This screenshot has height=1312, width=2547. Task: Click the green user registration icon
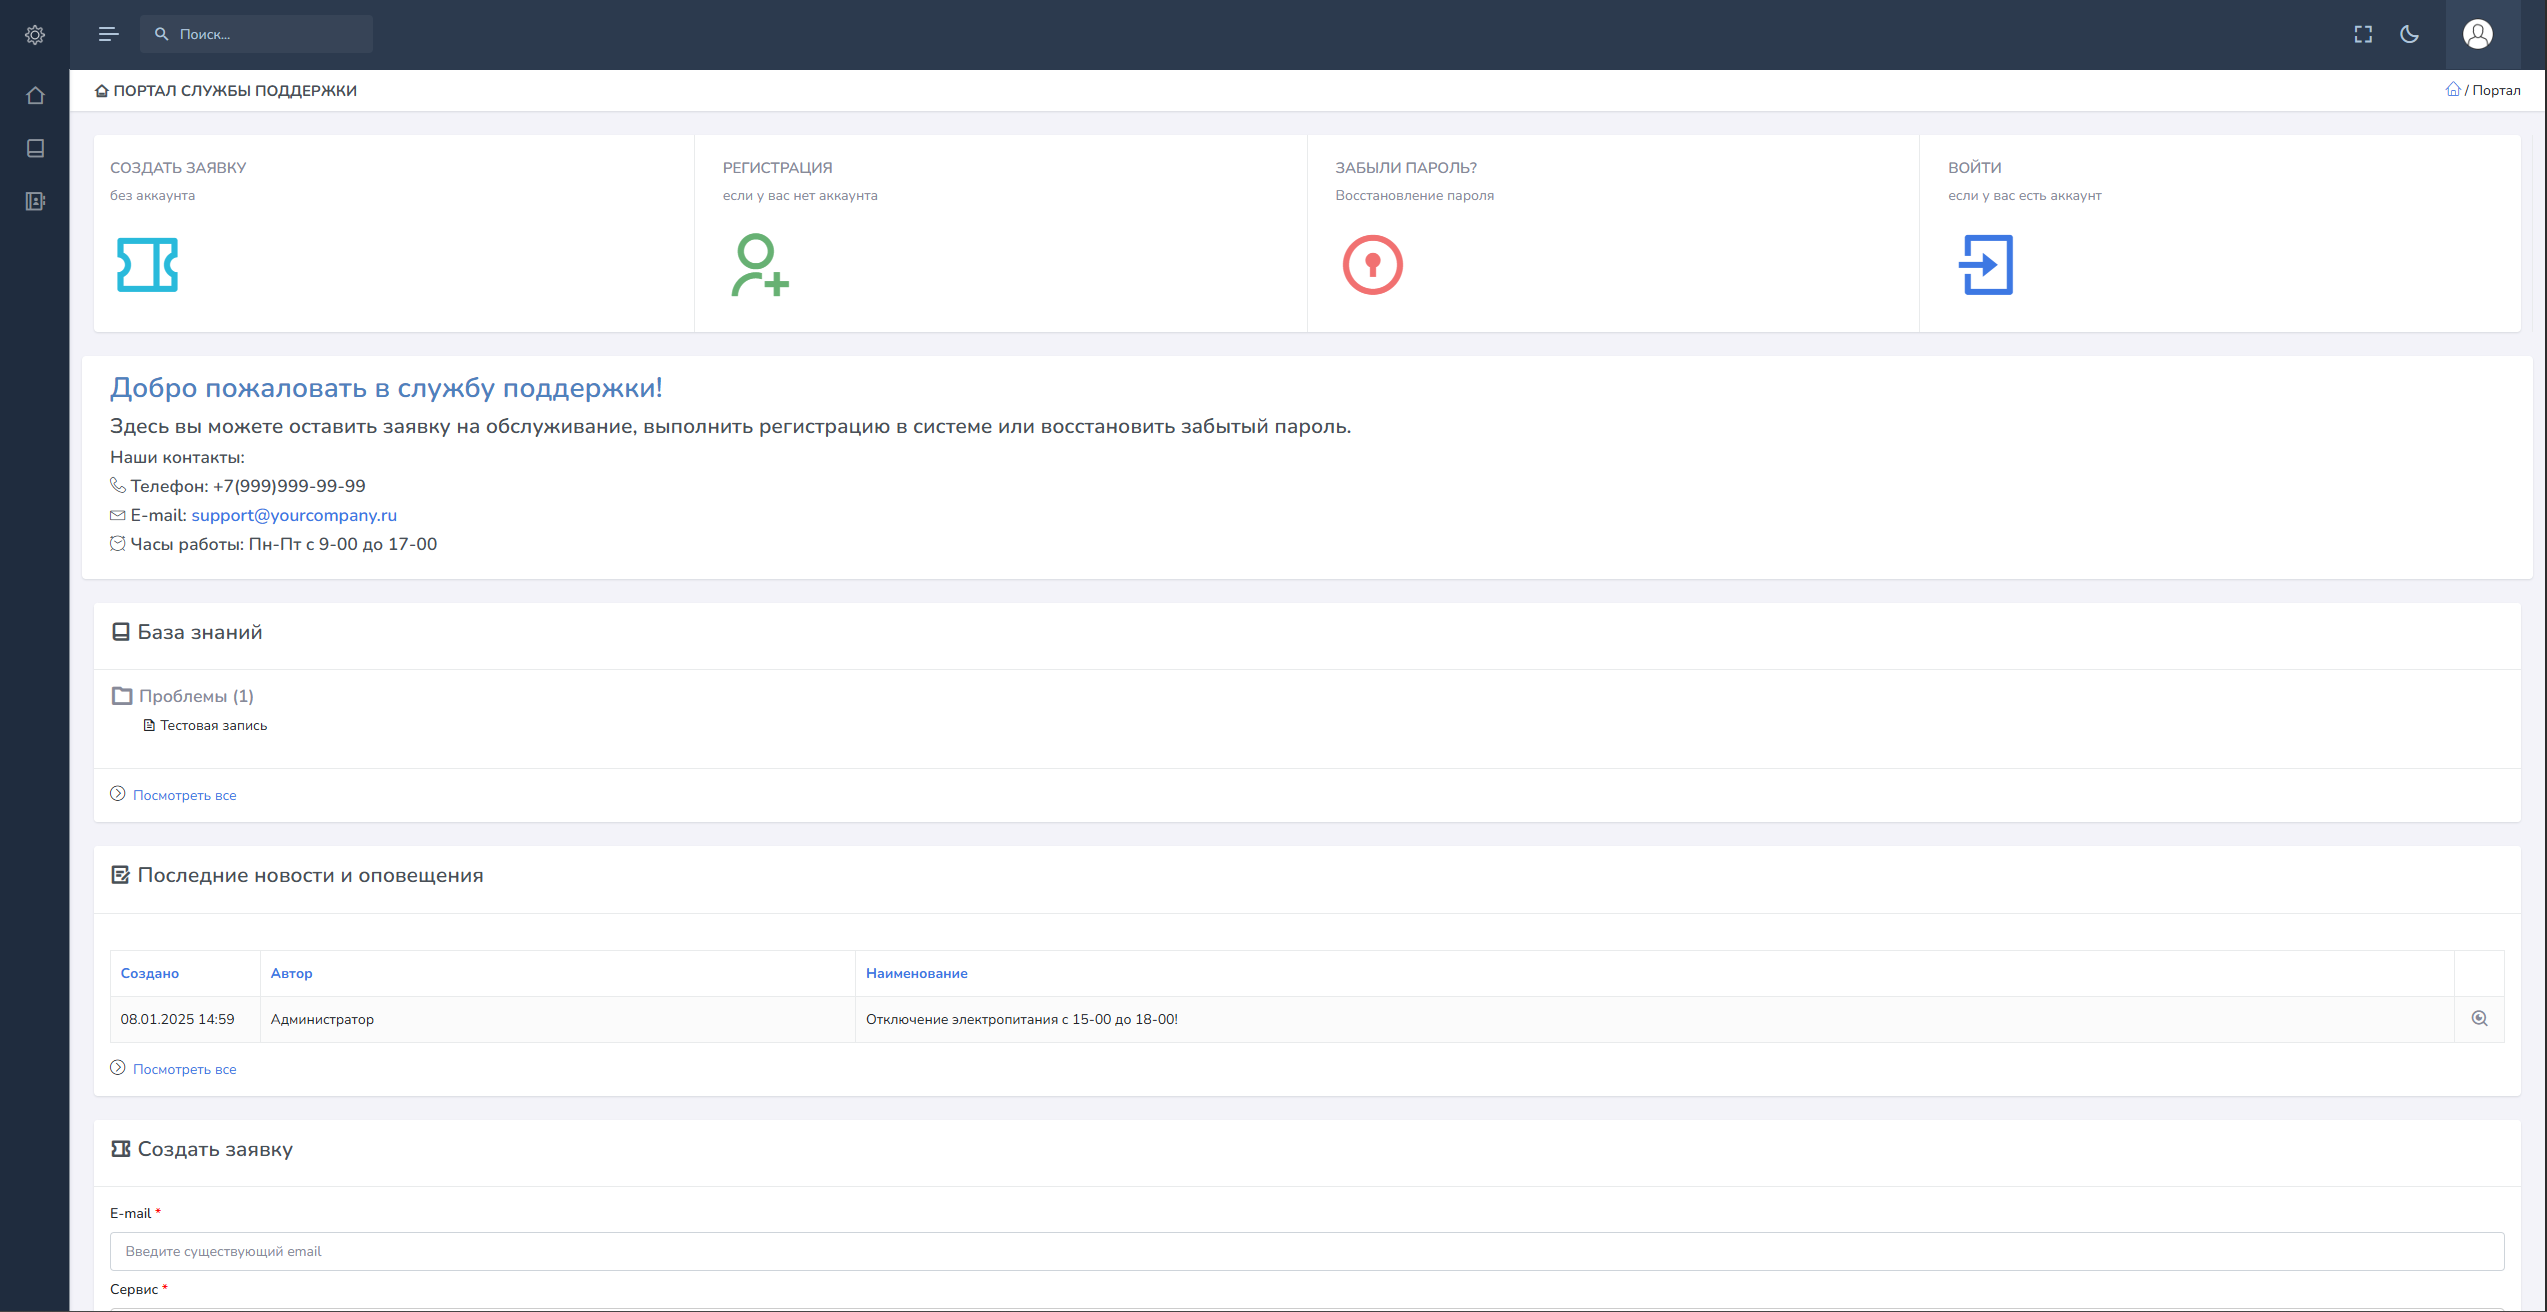pyautogui.click(x=759, y=265)
